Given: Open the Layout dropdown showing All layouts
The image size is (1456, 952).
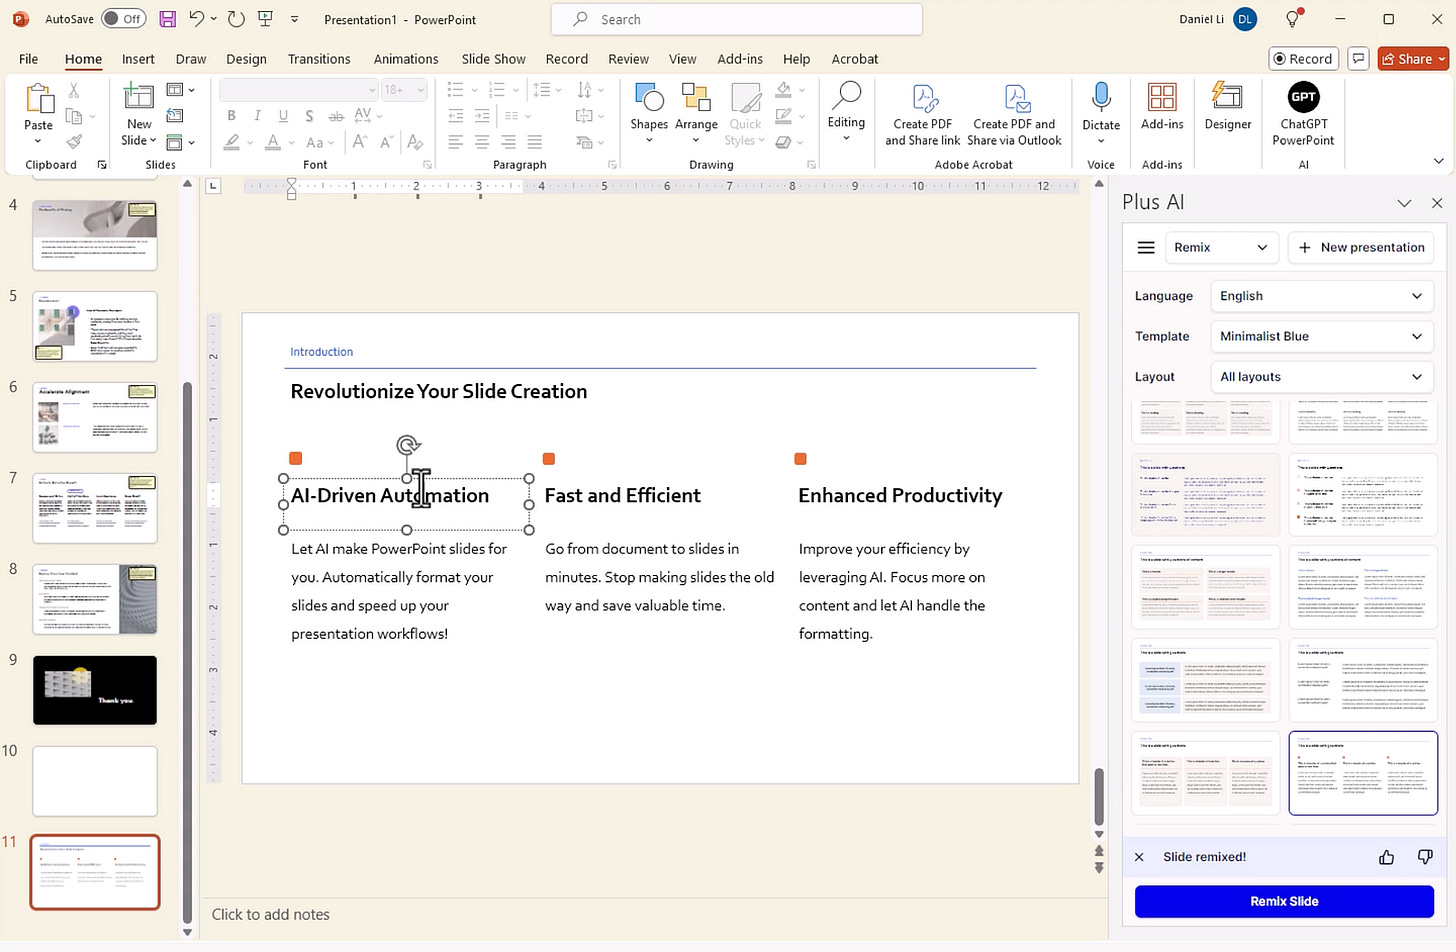Looking at the screenshot, I should pos(1320,377).
